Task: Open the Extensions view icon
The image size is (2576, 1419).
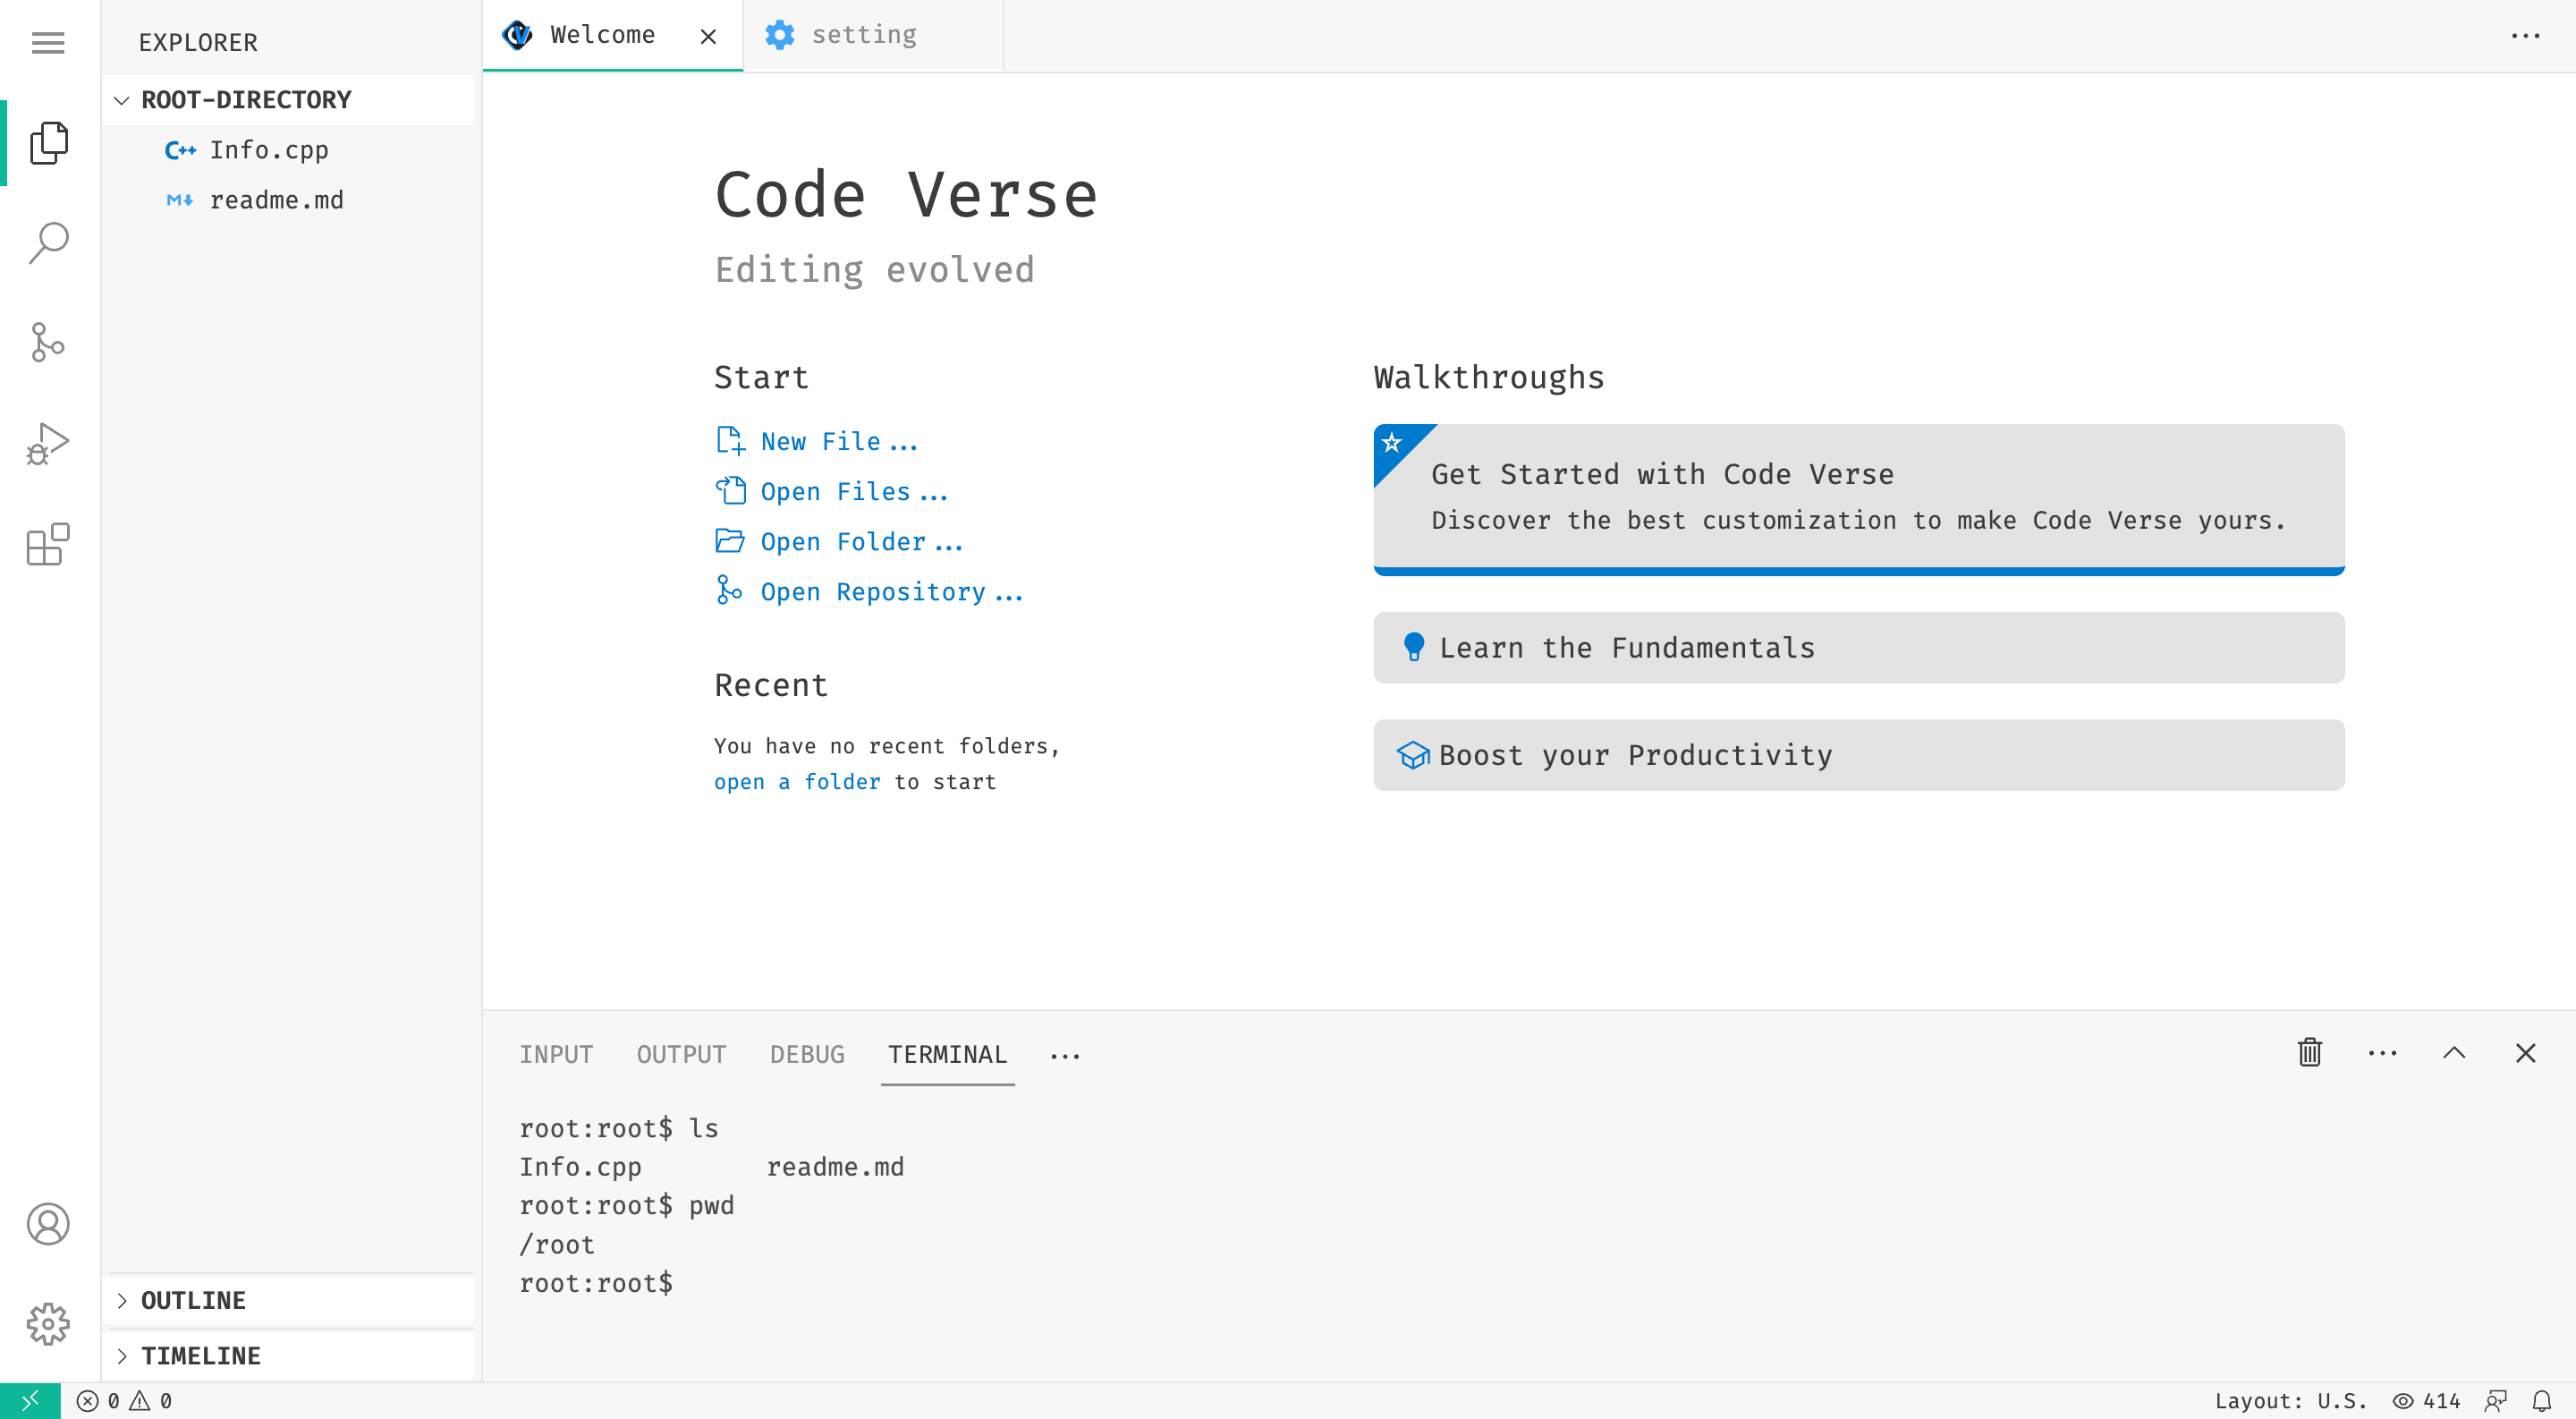Action: [48, 545]
